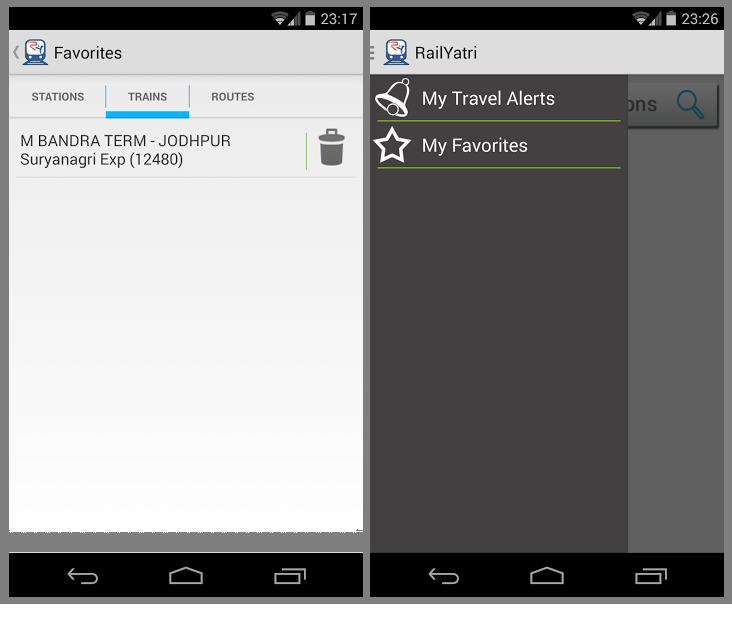Screen dimensions: 732x644
Task: Select the TRAINS tab
Action: [x=148, y=97]
